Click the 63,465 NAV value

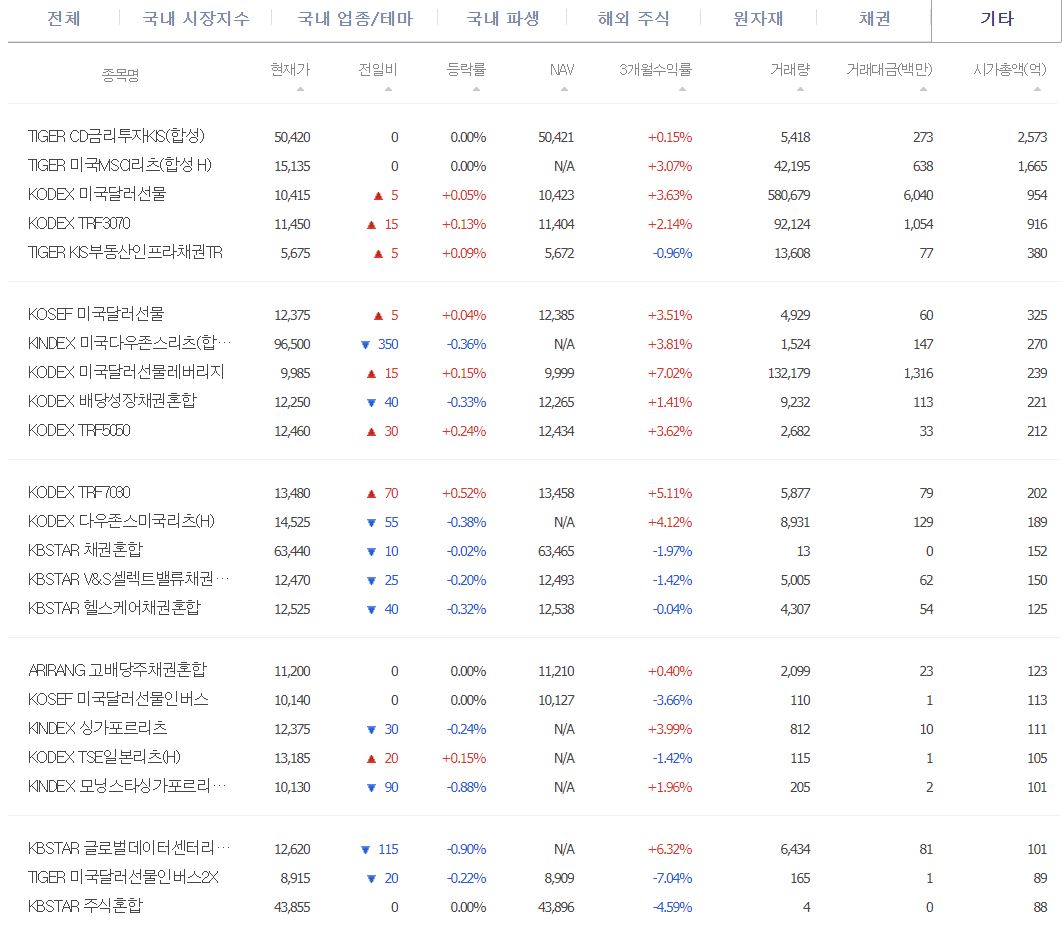coord(556,552)
